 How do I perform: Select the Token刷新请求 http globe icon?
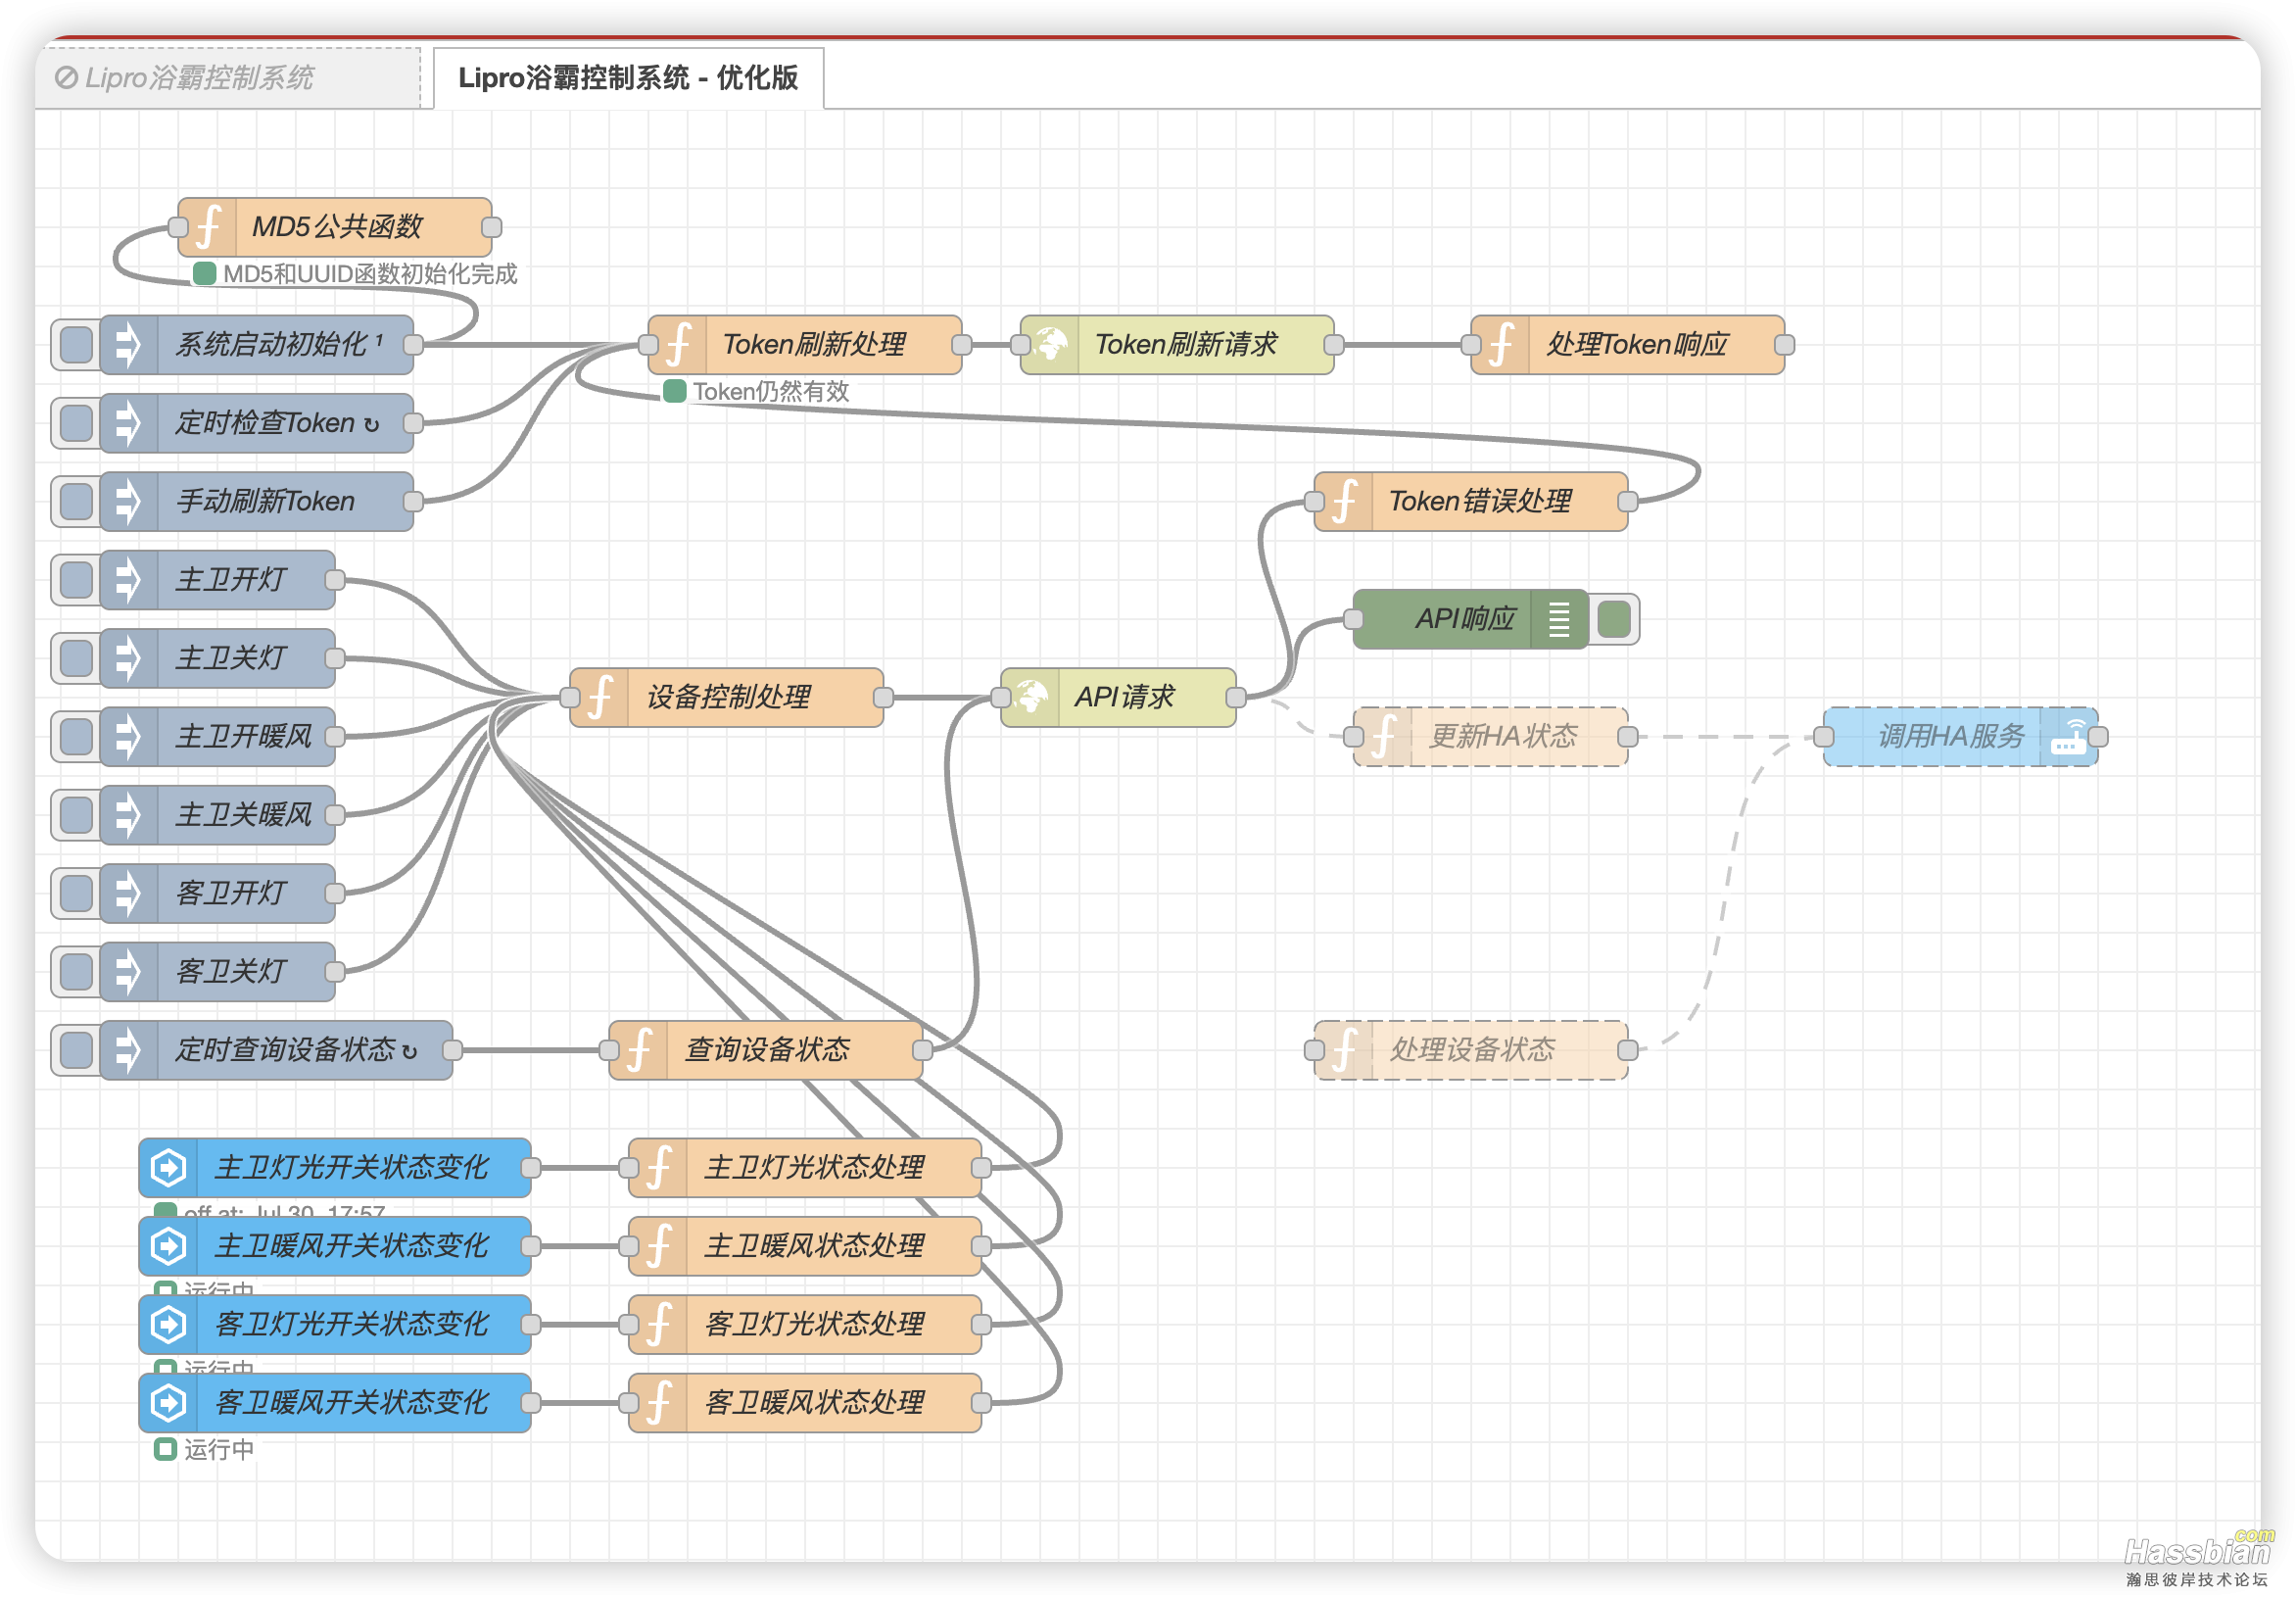click(1050, 345)
